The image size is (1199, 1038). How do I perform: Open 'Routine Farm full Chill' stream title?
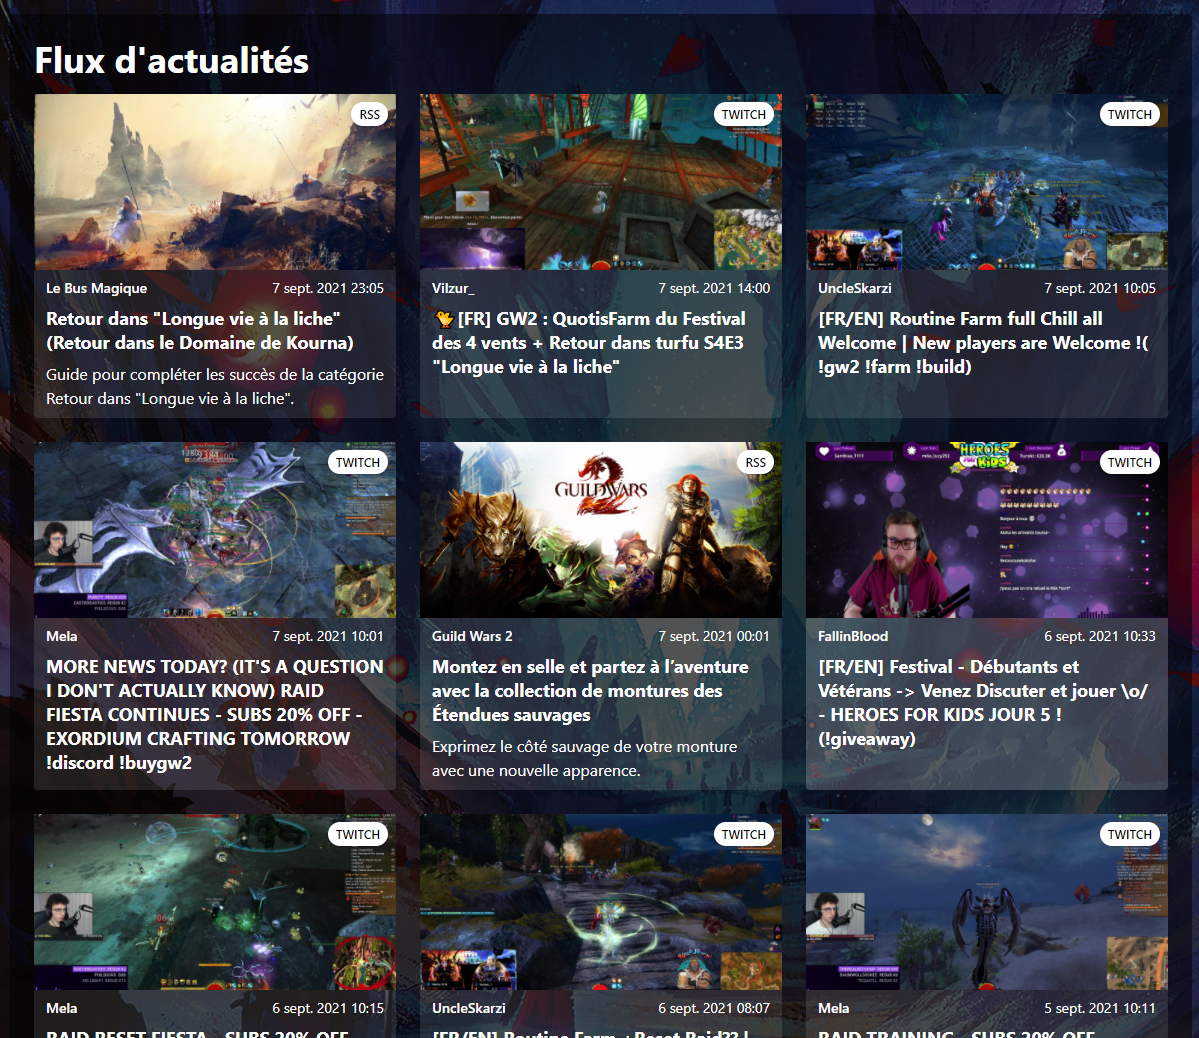point(983,343)
